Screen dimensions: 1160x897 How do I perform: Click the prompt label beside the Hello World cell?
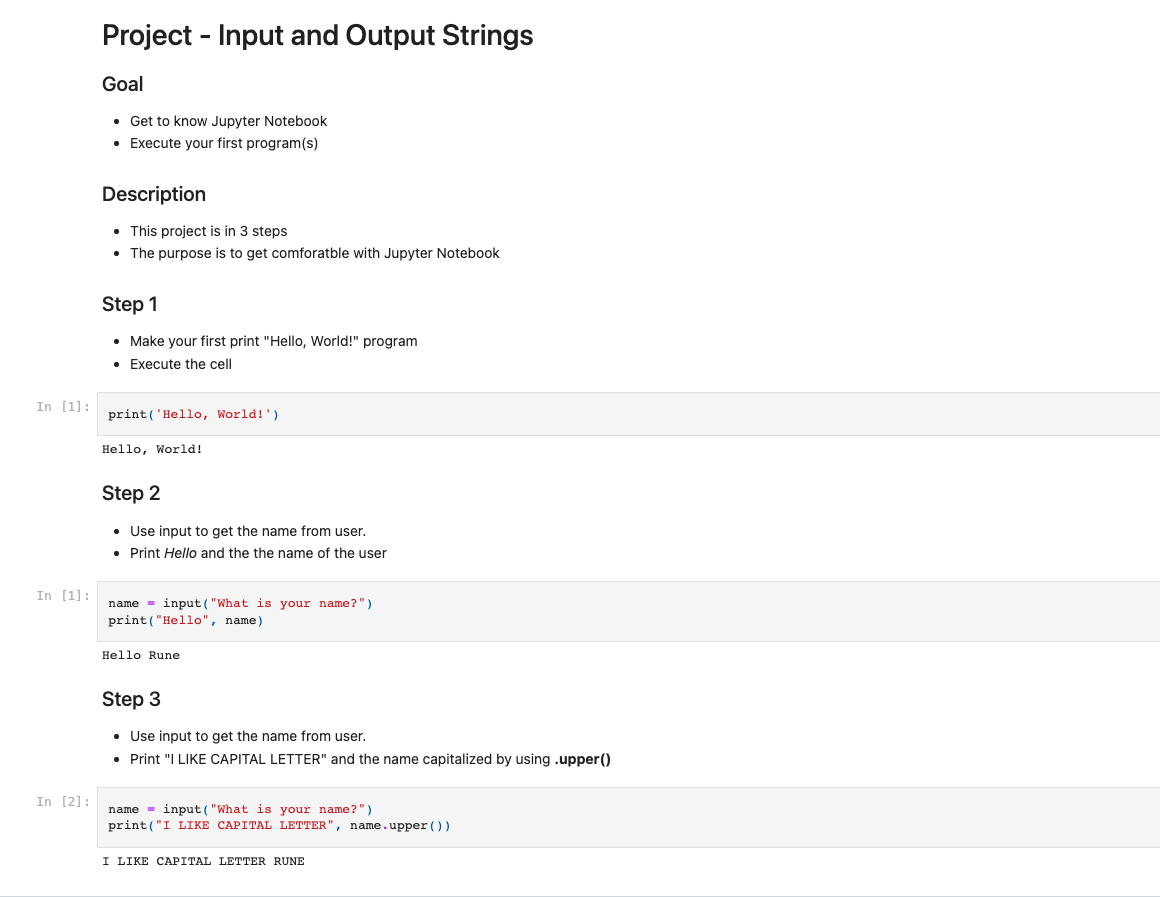click(x=63, y=407)
